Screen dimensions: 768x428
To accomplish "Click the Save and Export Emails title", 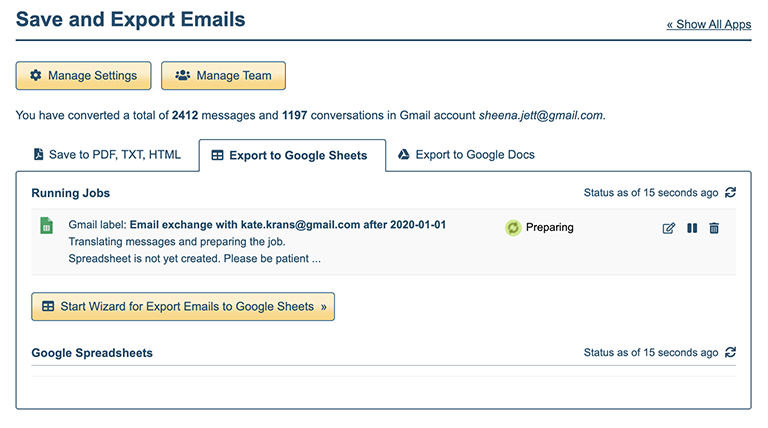I will pyautogui.click(x=130, y=20).
